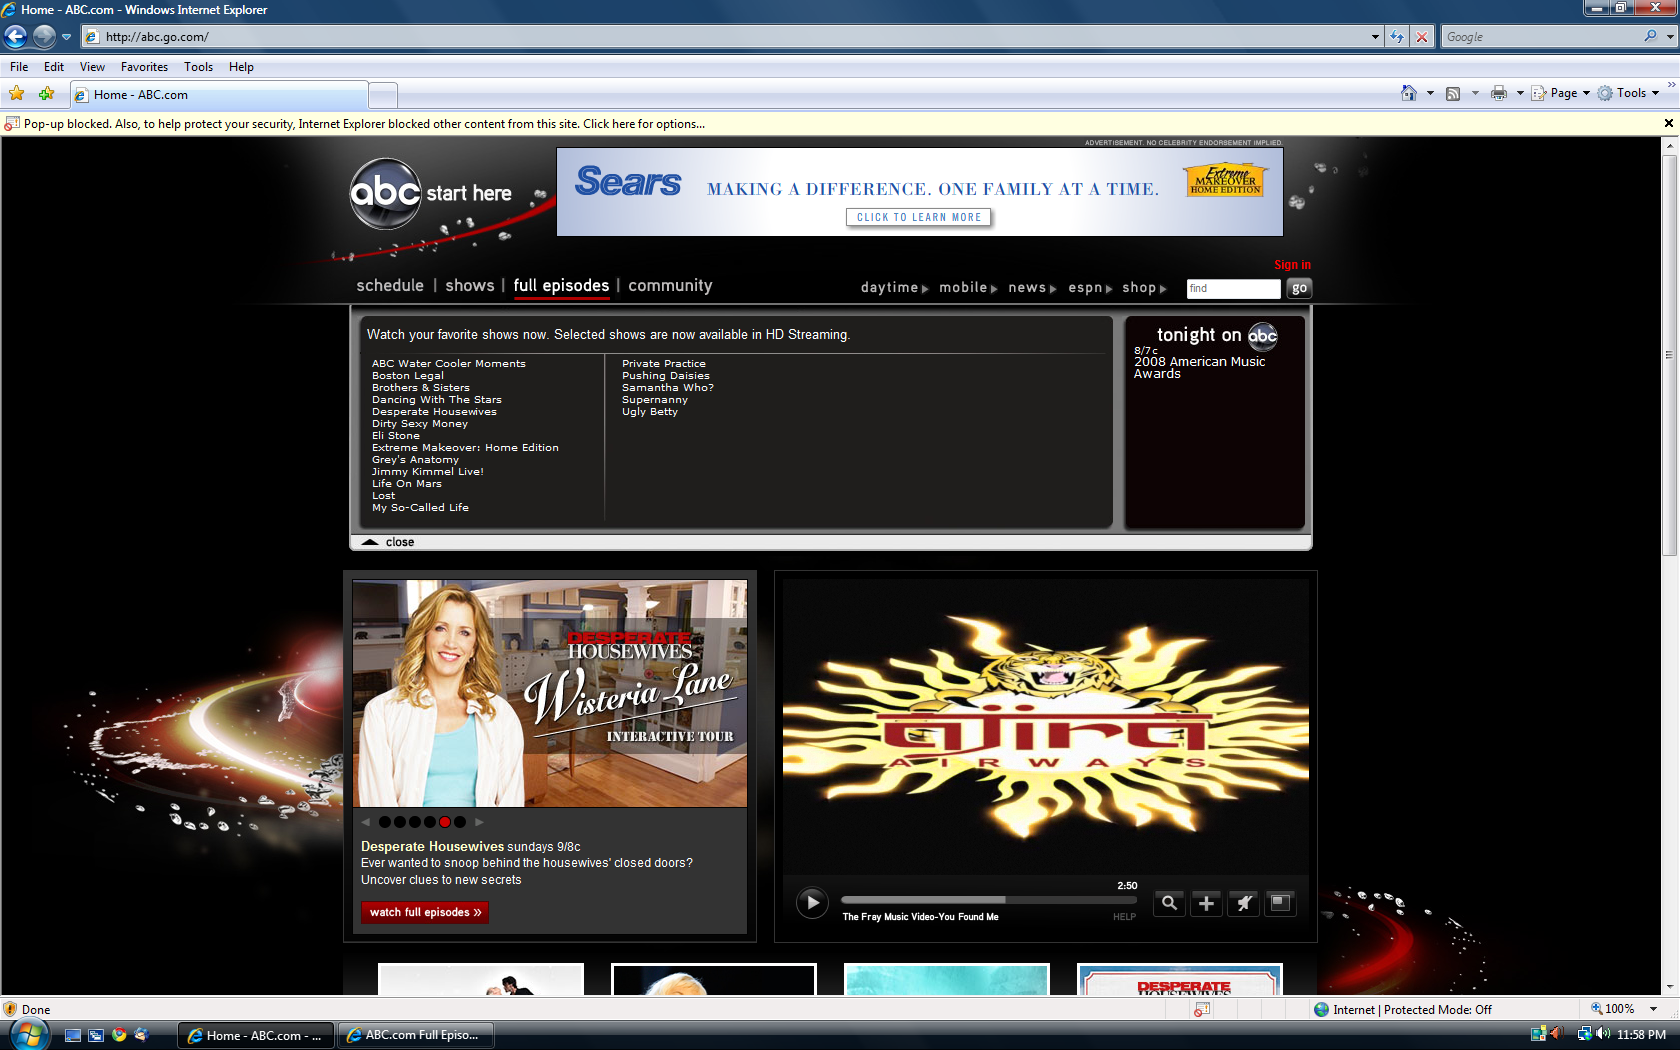Click the magnifier icon in video player

(x=1169, y=903)
